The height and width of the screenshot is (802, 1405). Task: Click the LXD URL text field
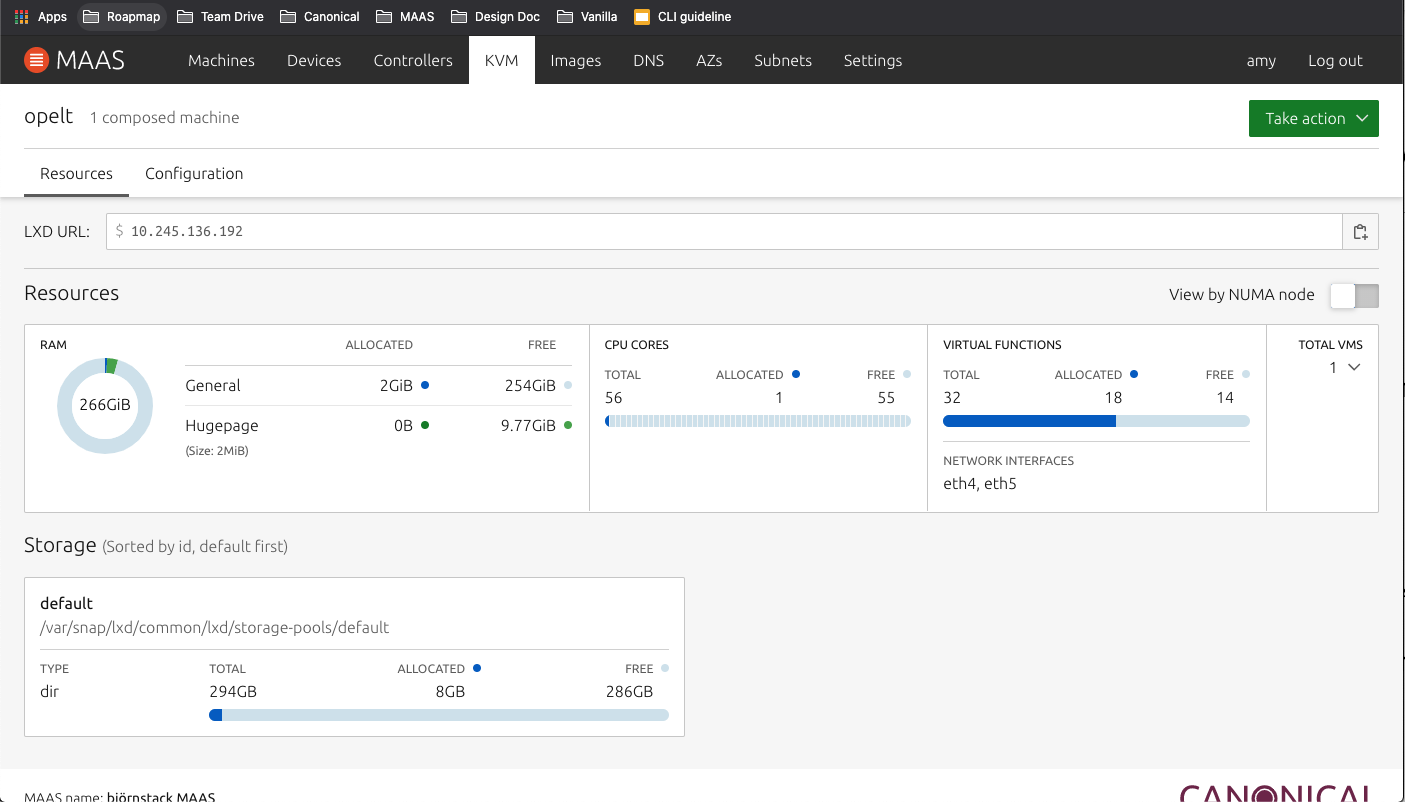(723, 232)
